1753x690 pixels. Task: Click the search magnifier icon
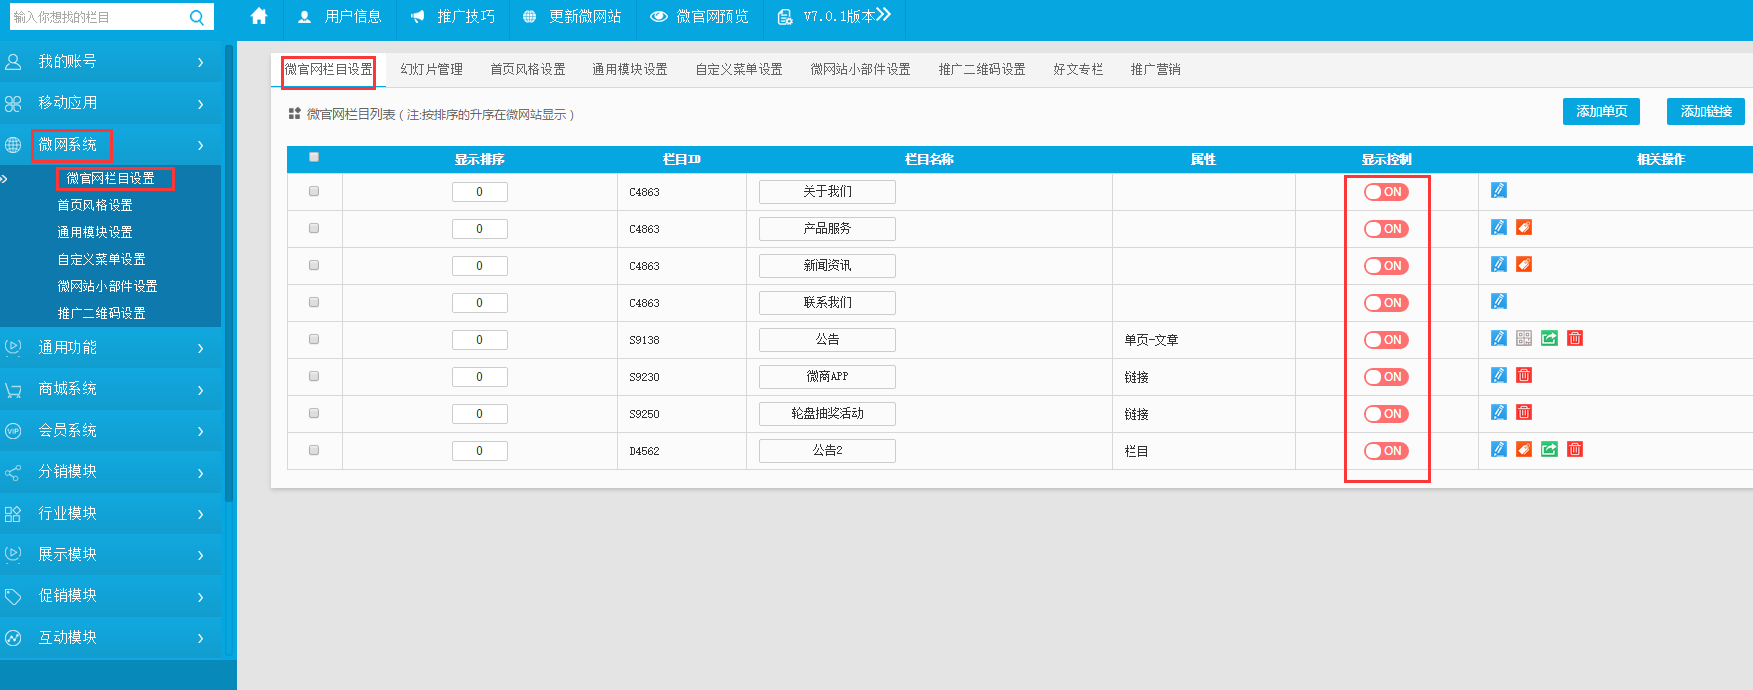point(197,17)
